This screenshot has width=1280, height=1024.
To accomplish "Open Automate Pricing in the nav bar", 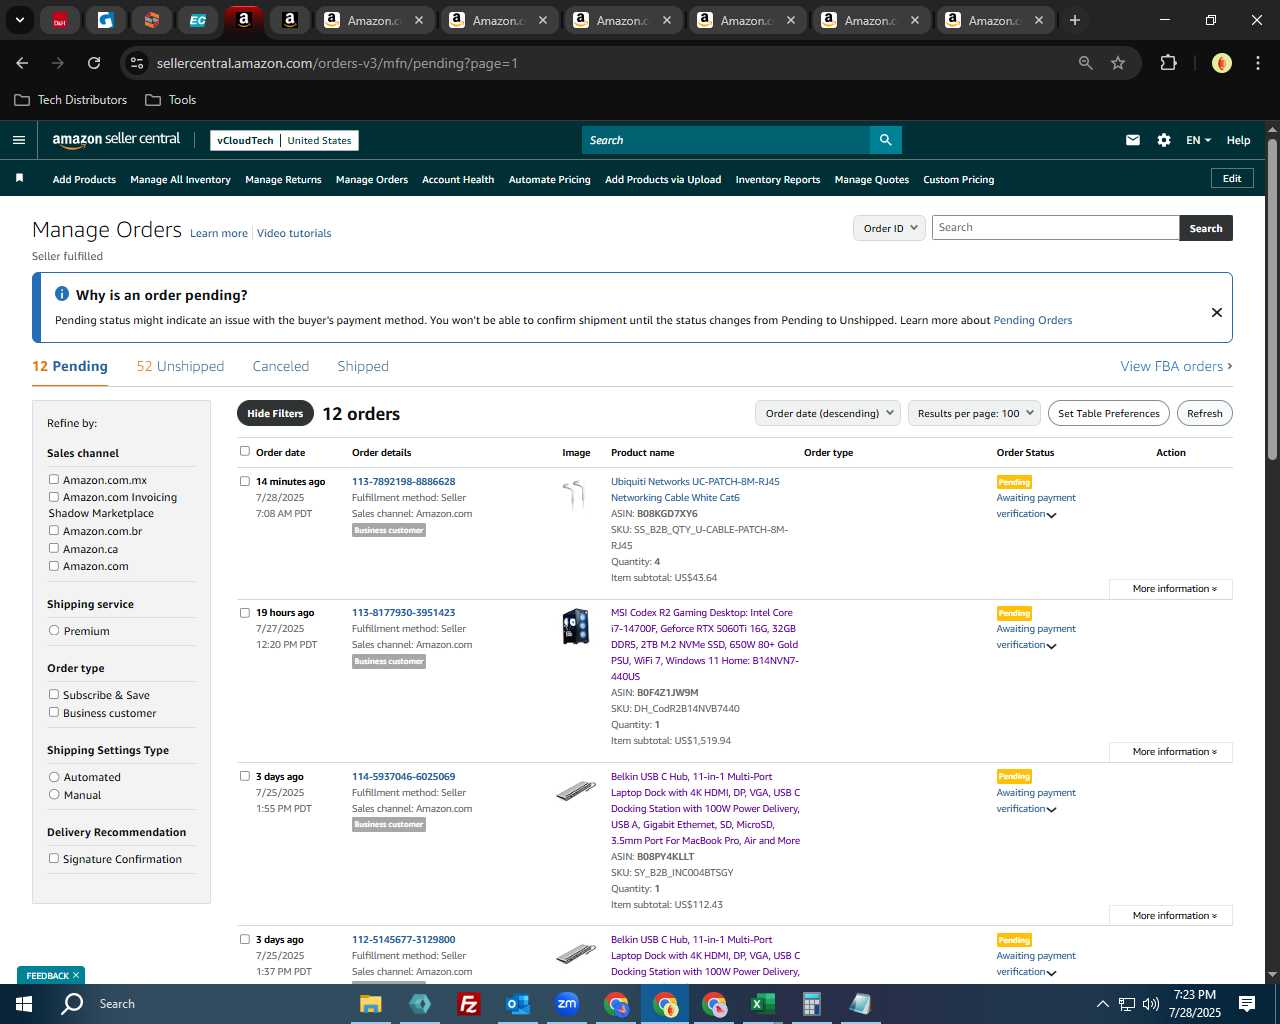I will click(550, 180).
